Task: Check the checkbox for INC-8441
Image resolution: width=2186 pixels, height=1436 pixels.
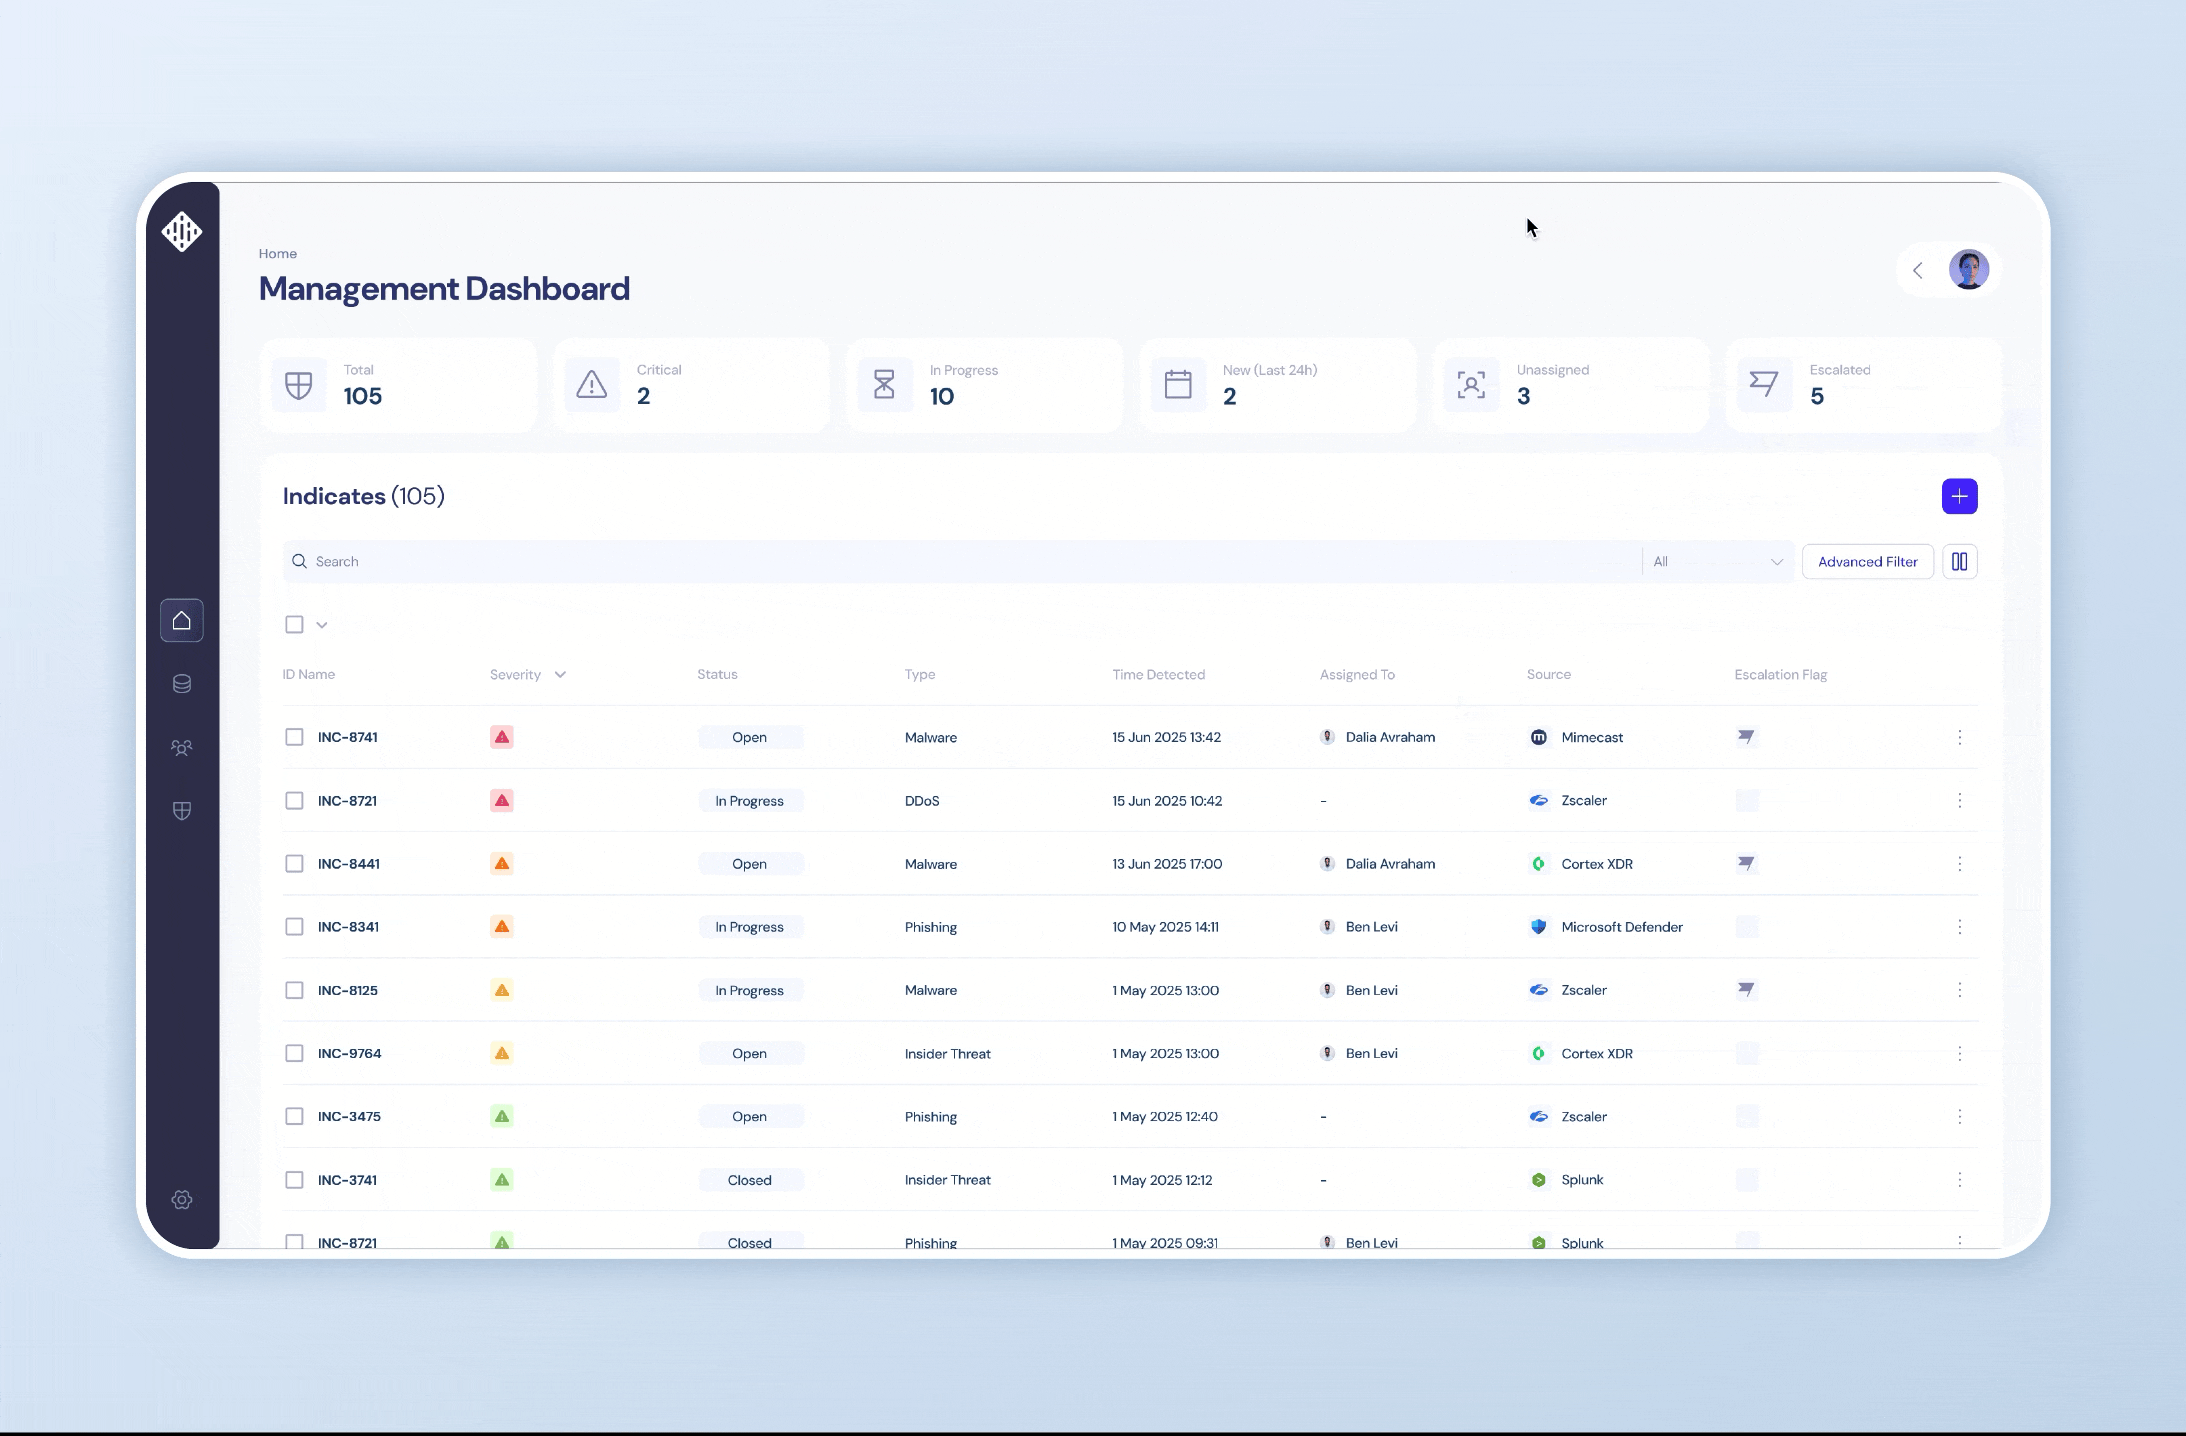Action: [294, 863]
